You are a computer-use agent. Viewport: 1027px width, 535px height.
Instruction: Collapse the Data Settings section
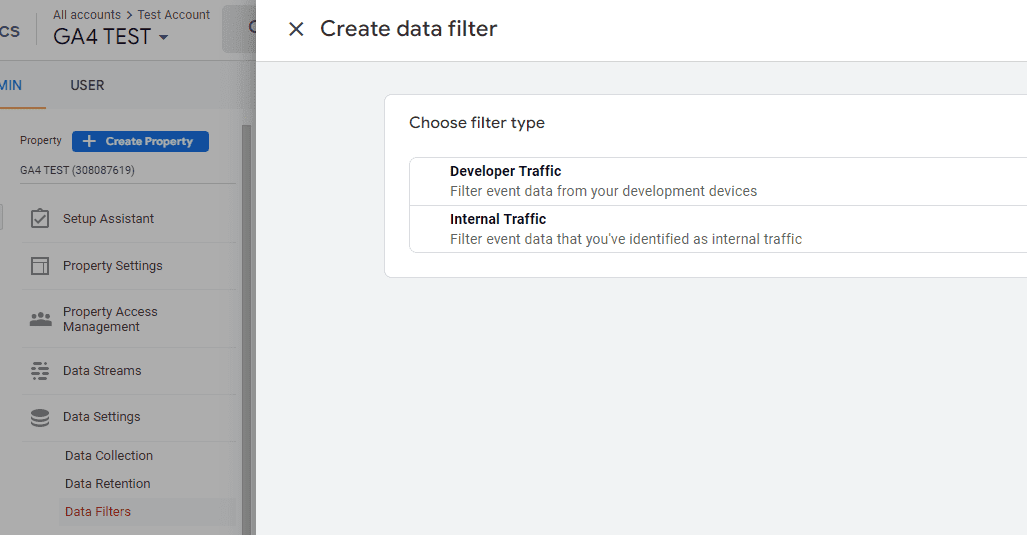coord(101,417)
